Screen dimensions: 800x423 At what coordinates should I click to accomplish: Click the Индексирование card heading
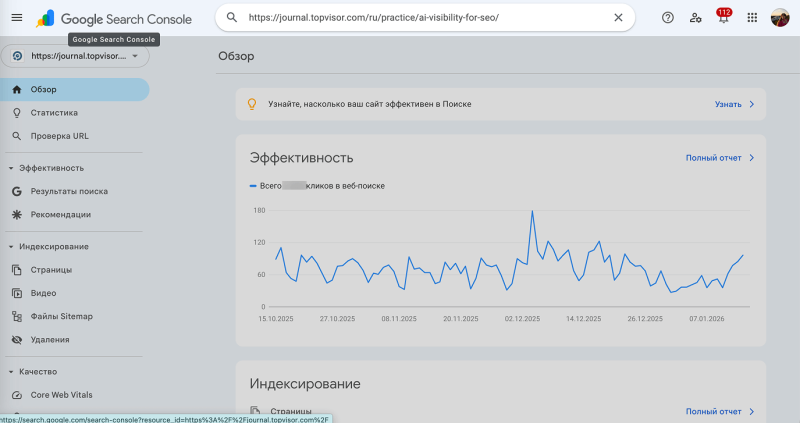pos(305,384)
